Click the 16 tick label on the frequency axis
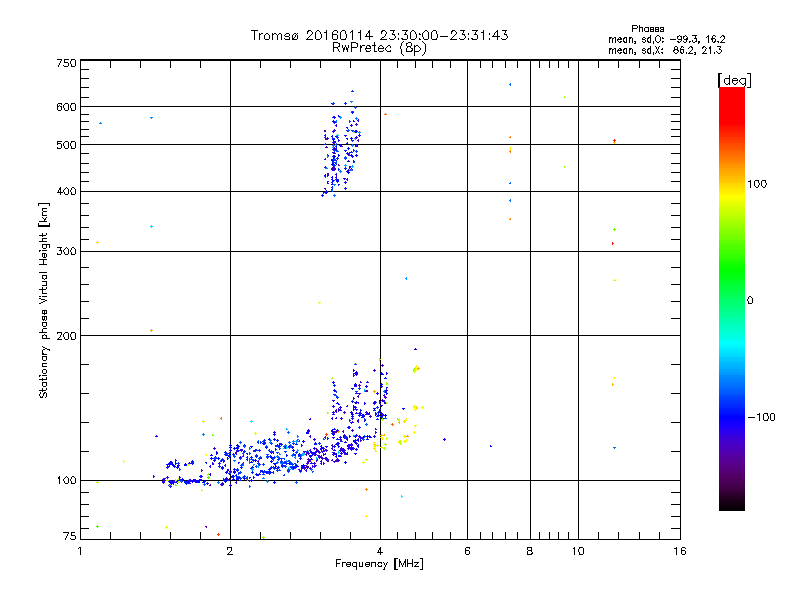 tap(679, 551)
